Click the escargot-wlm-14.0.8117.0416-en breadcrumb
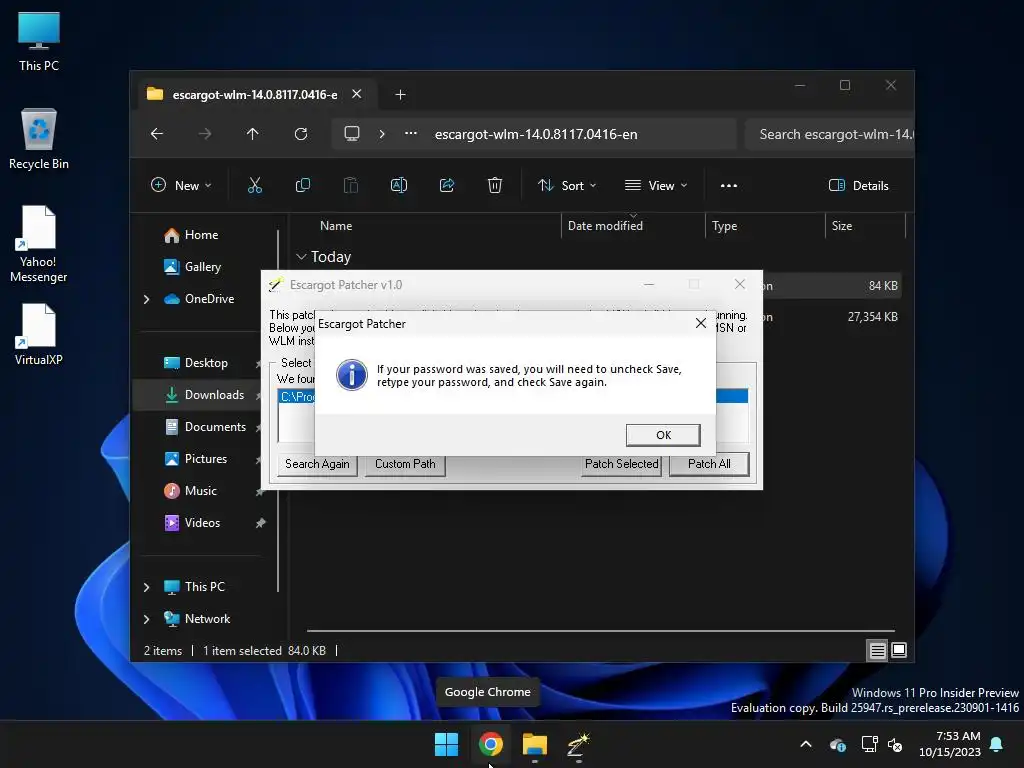 pos(536,134)
